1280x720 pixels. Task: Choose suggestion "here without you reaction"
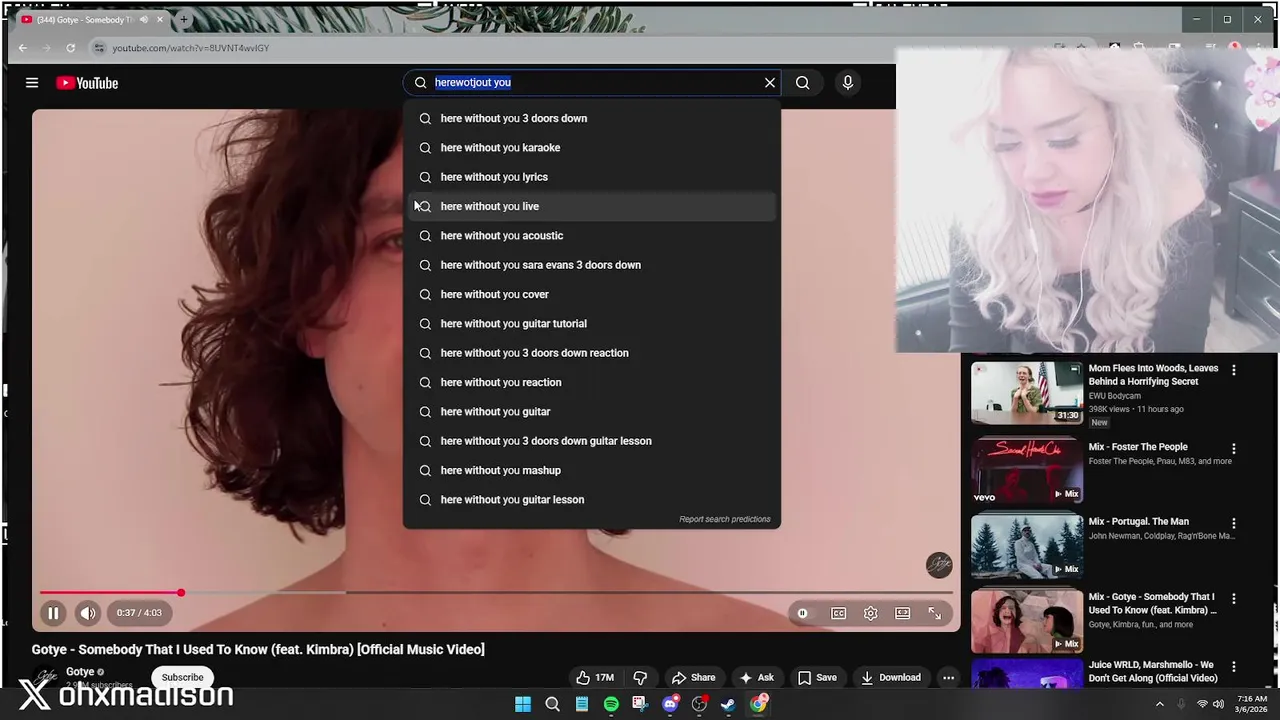coord(591,382)
